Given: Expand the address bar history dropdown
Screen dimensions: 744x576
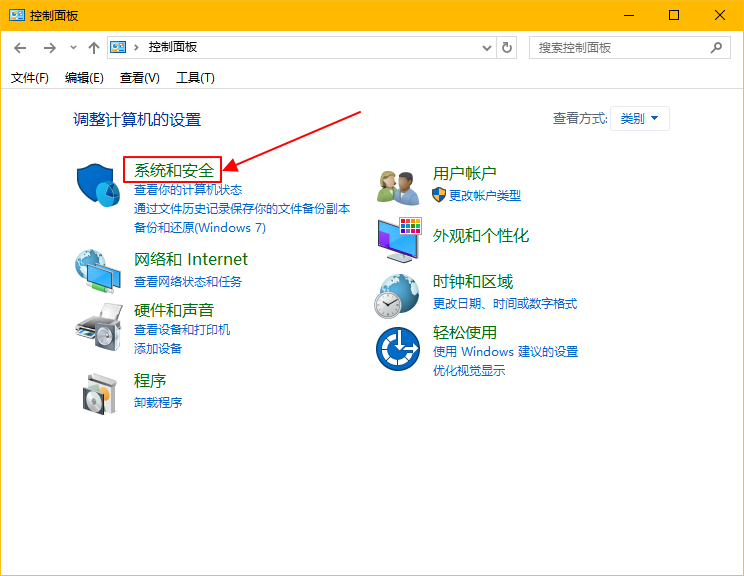Looking at the screenshot, I should (487, 47).
